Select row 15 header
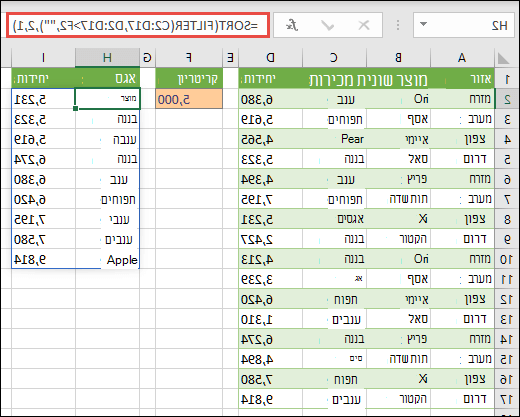 [x=507, y=359]
